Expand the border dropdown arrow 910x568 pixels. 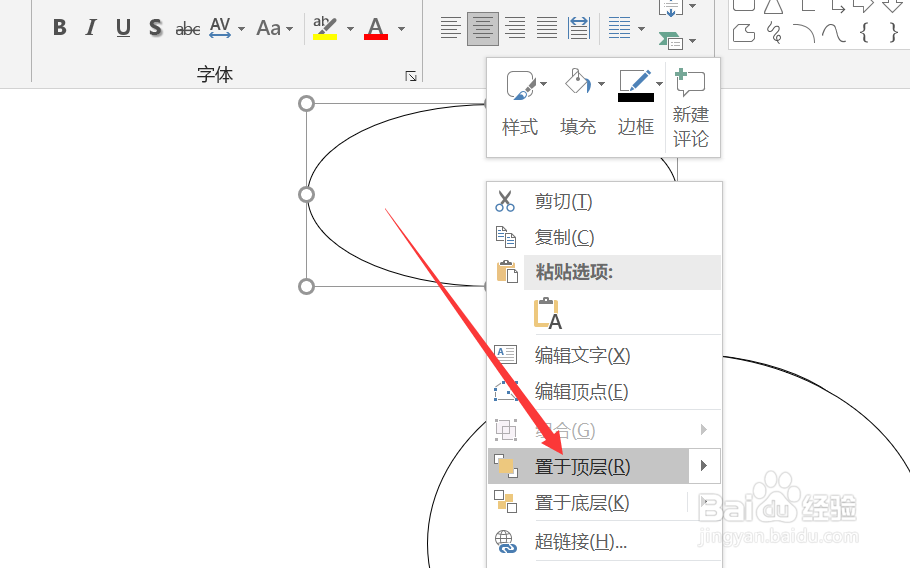coord(659,84)
